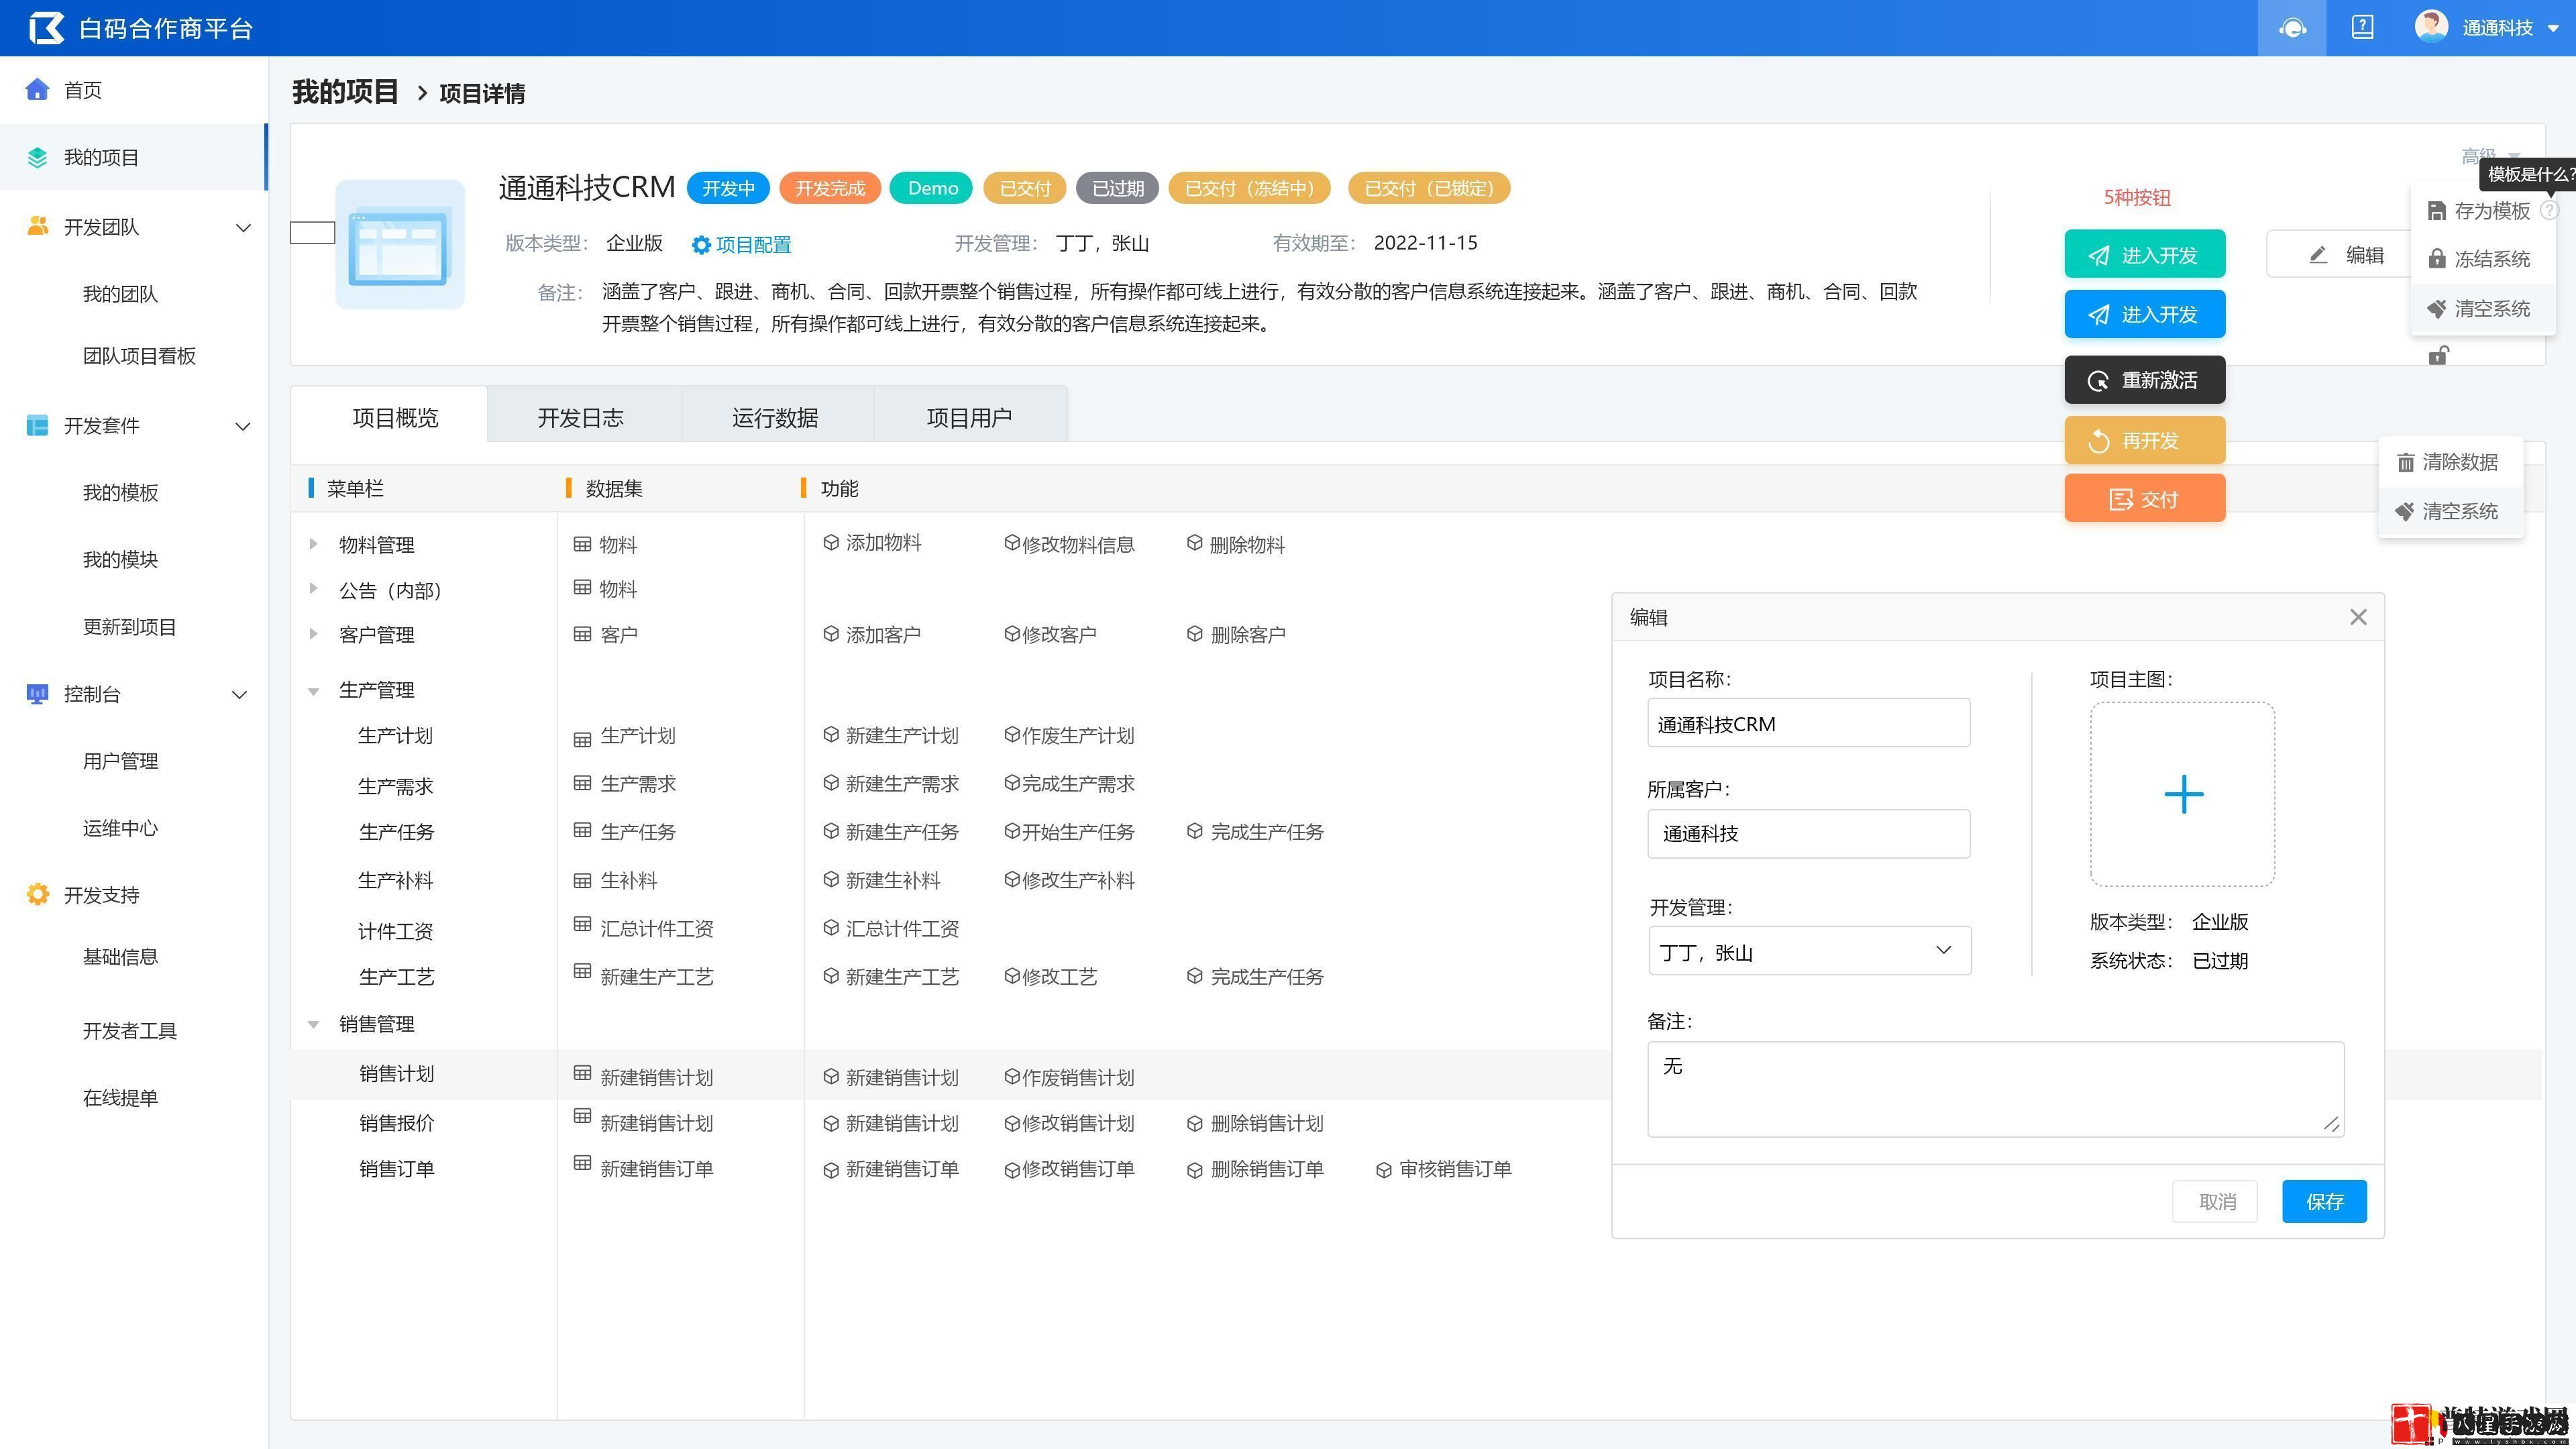
Task: Click the monitor icon beside 控制台
Action: [x=37, y=693]
